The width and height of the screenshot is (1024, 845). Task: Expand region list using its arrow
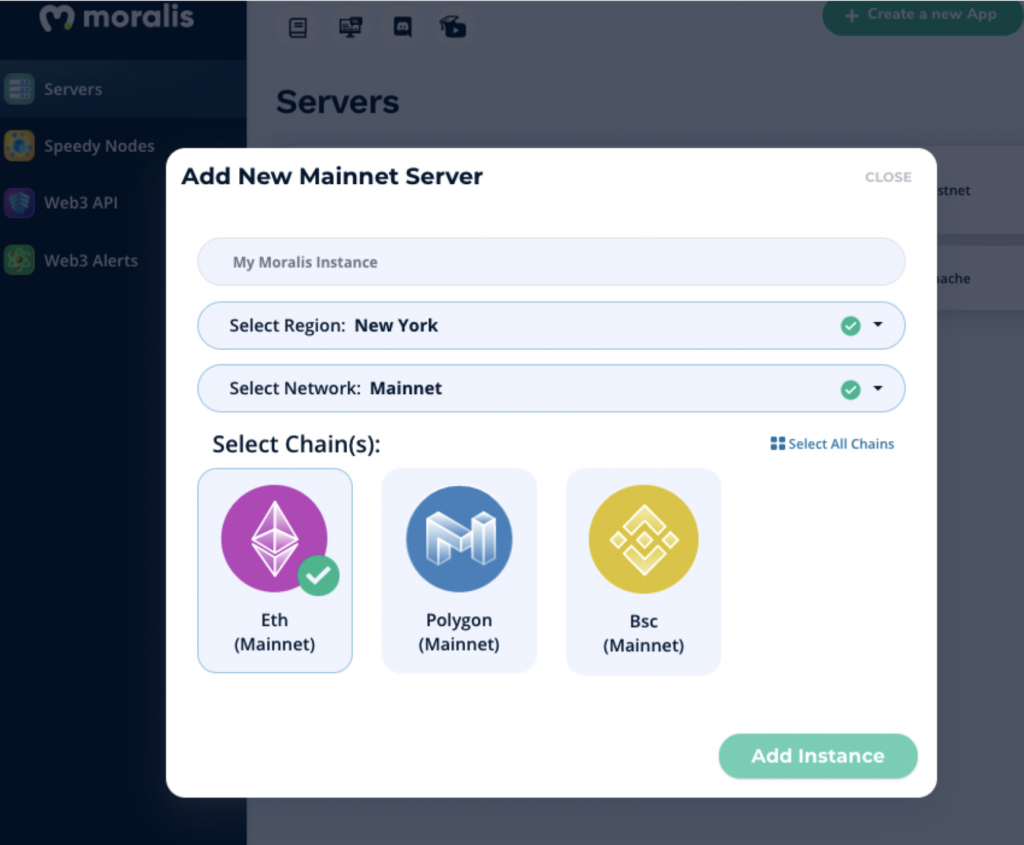[x=878, y=325]
